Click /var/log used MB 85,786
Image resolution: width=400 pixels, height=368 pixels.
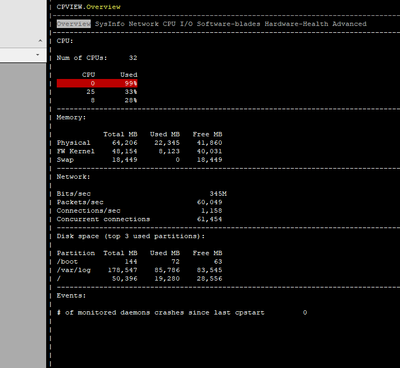pyautogui.click(x=167, y=270)
